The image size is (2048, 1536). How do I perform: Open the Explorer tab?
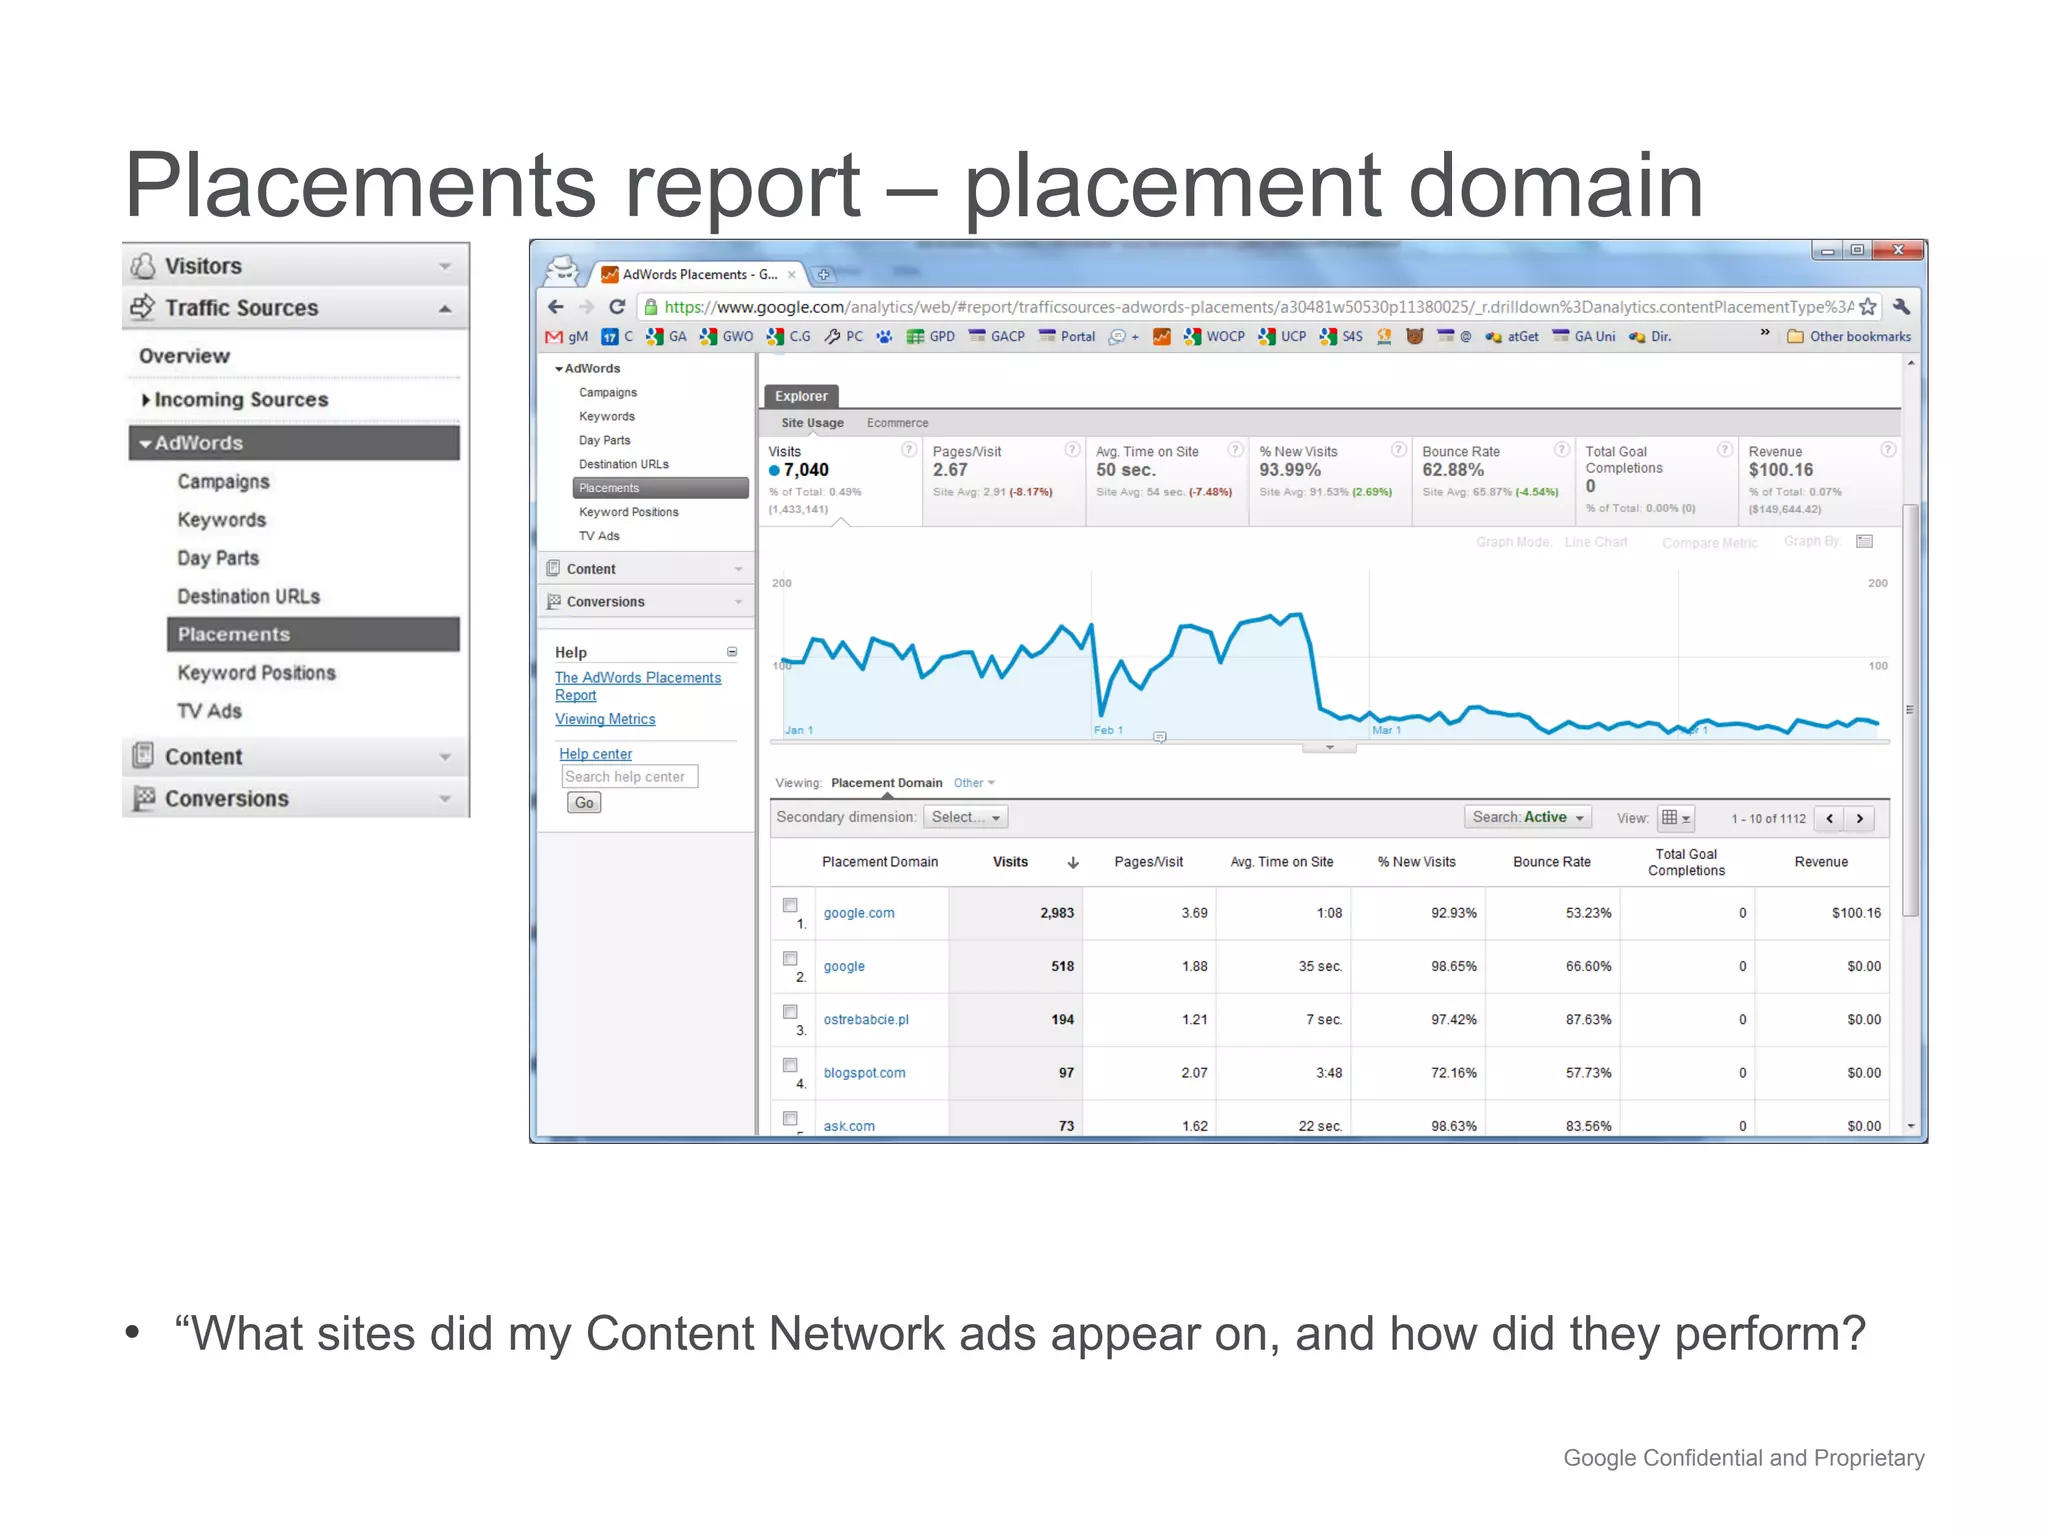point(801,396)
